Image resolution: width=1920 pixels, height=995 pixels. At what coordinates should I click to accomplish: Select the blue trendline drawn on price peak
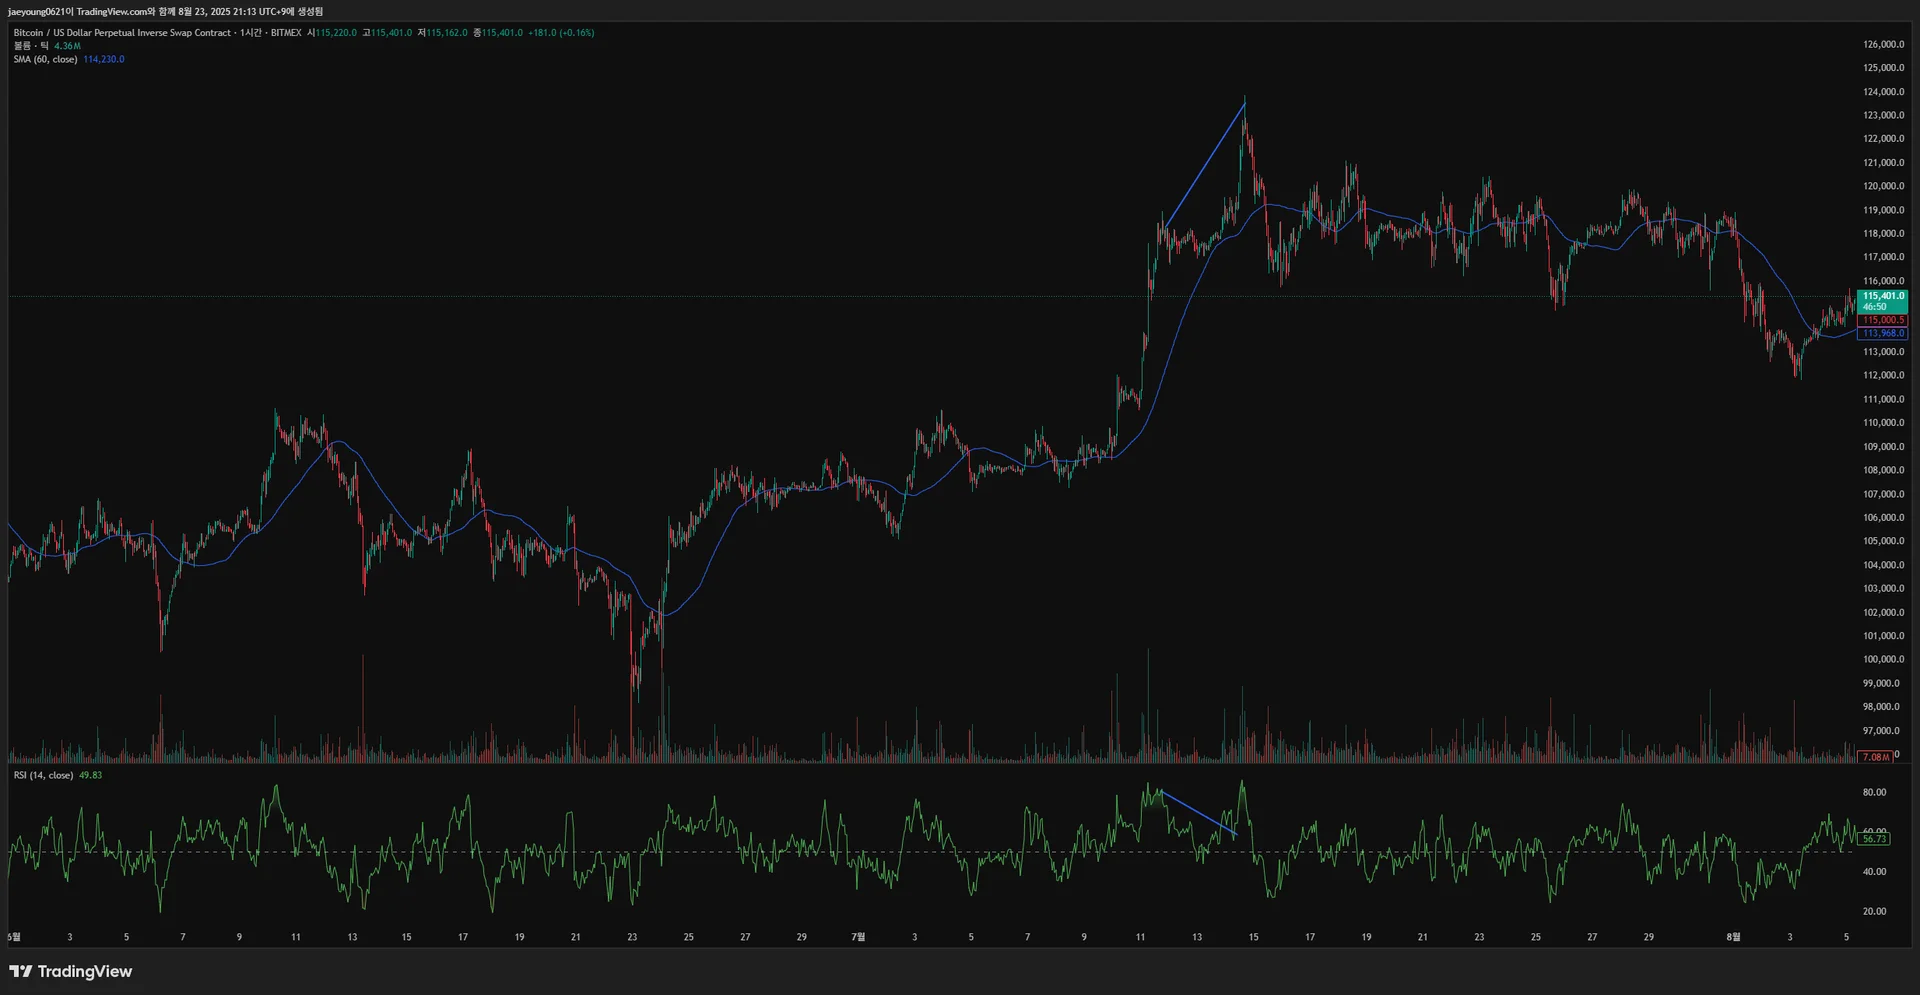point(1204,165)
